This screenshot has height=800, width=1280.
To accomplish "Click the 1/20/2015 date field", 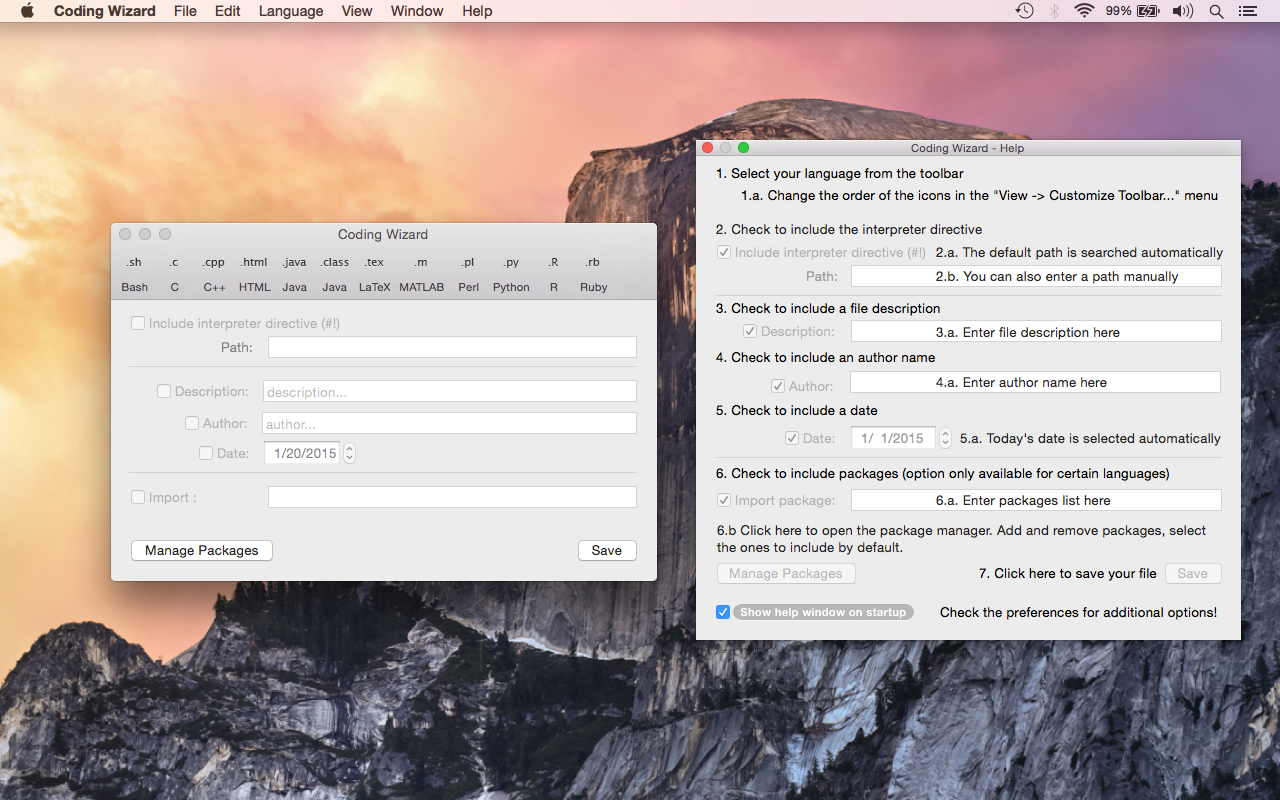I will [302, 453].
